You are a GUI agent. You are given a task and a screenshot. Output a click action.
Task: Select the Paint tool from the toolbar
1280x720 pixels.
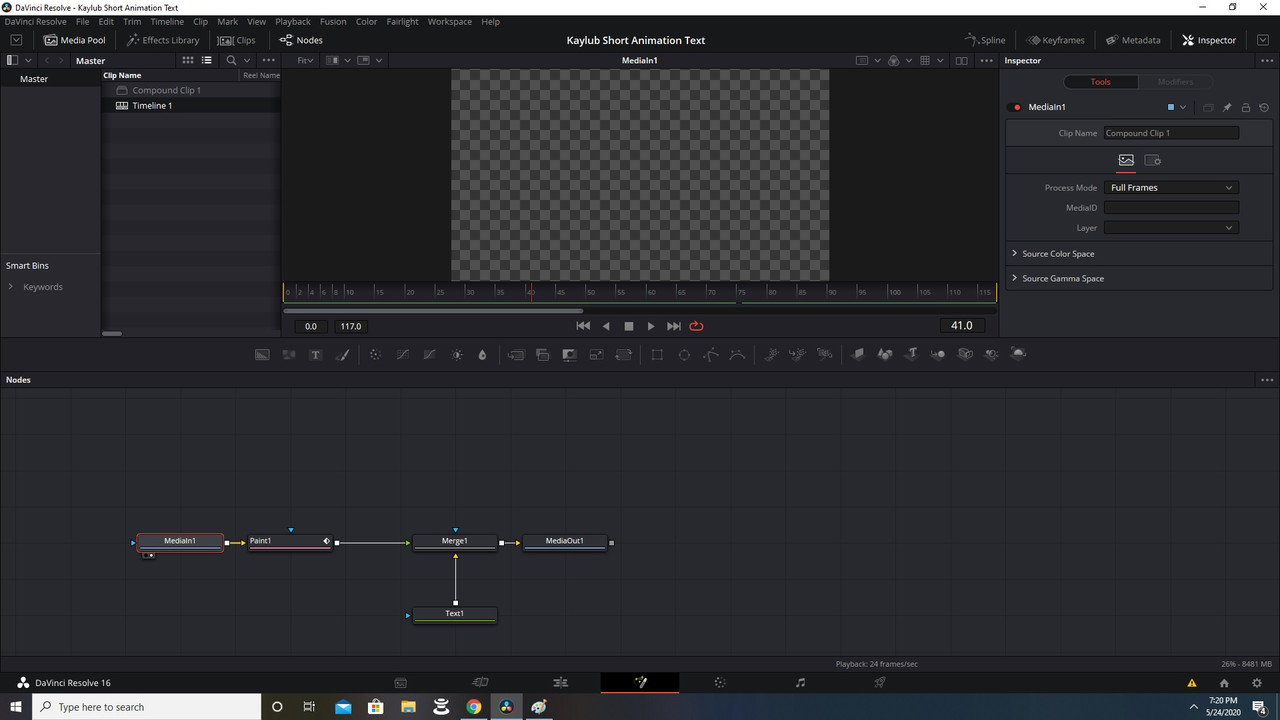343,354
